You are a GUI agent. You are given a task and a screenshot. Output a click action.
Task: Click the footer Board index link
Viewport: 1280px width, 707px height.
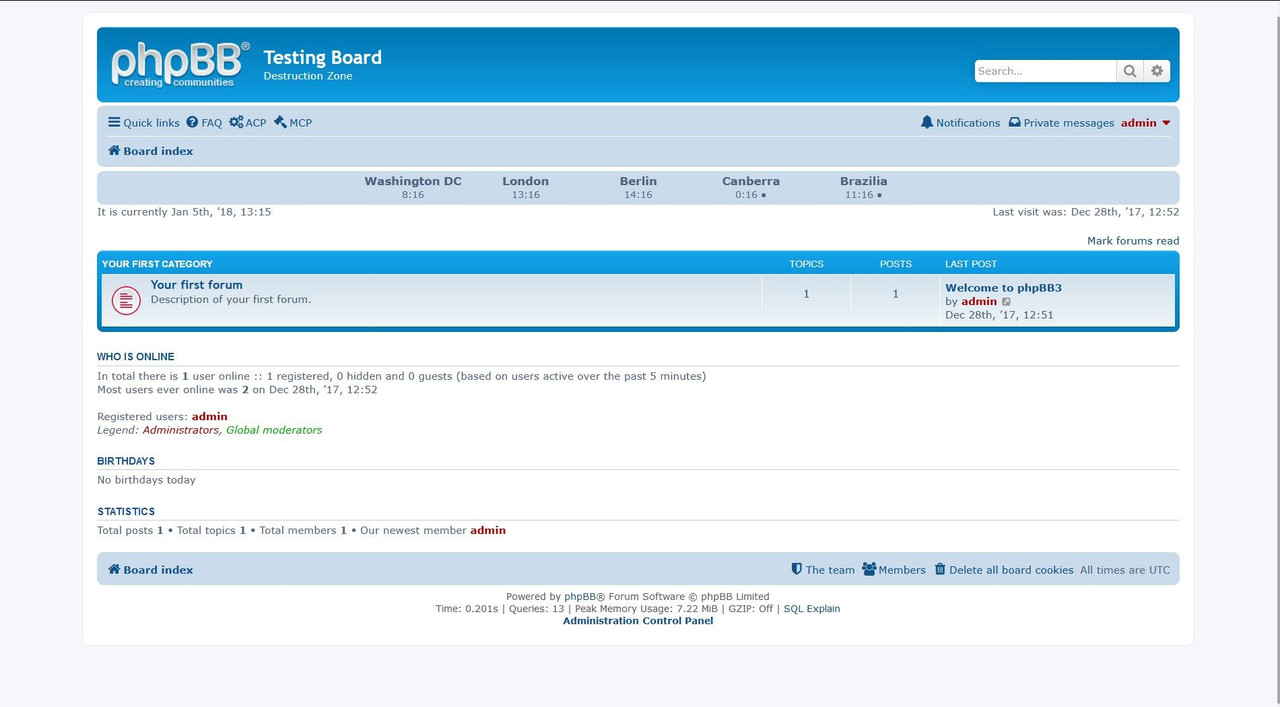click(x=151, y=570)
